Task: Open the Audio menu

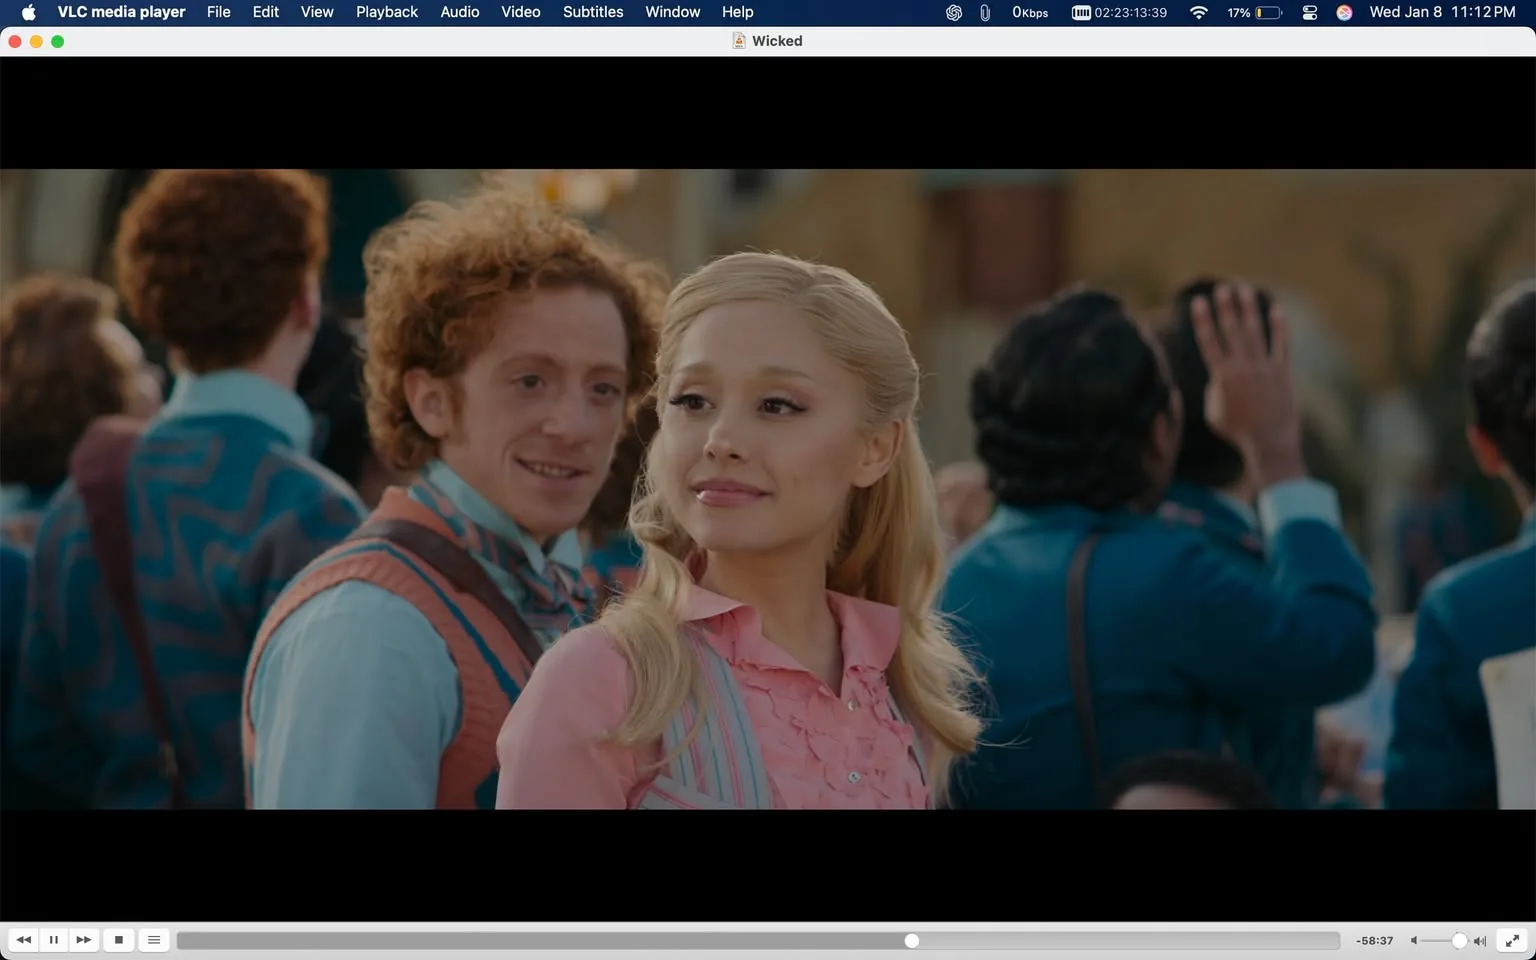Action: click(x=459, y=12)
